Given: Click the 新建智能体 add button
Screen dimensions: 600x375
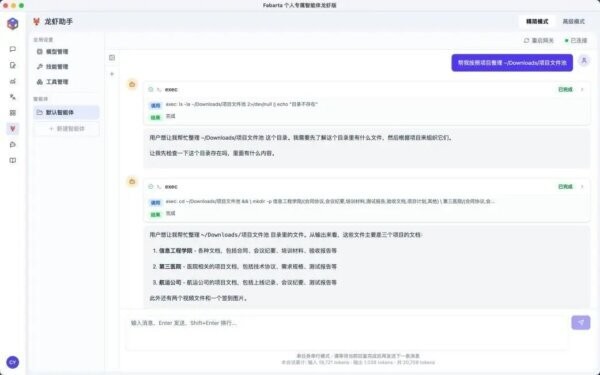Looking at the screenshot, I should (x=66, y=129).
